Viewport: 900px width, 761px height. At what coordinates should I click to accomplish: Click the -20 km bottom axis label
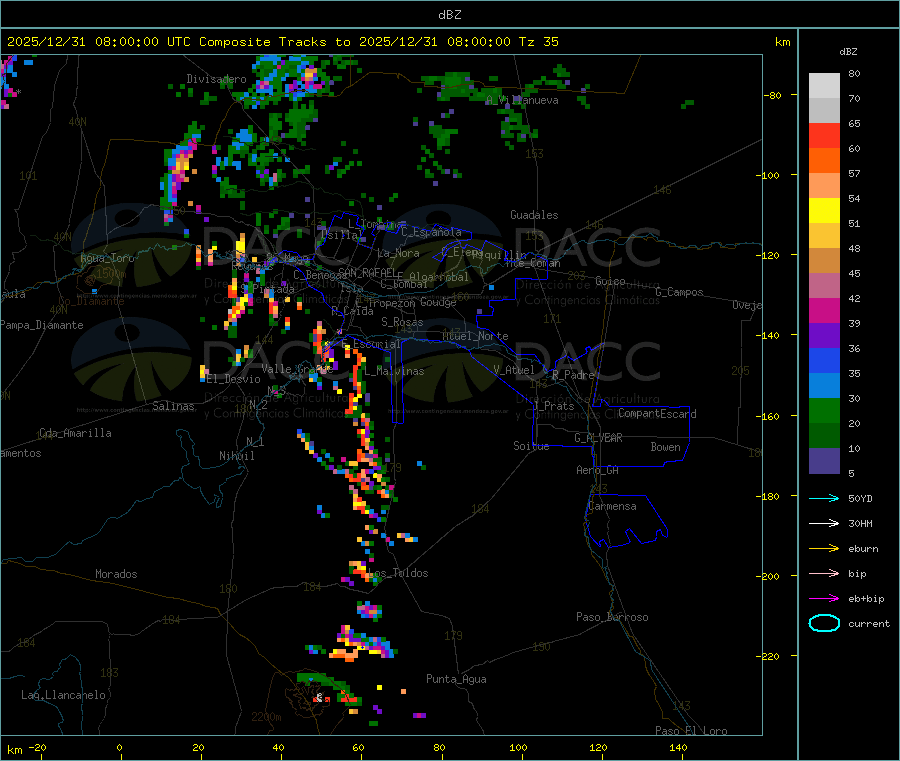(38, 747)
